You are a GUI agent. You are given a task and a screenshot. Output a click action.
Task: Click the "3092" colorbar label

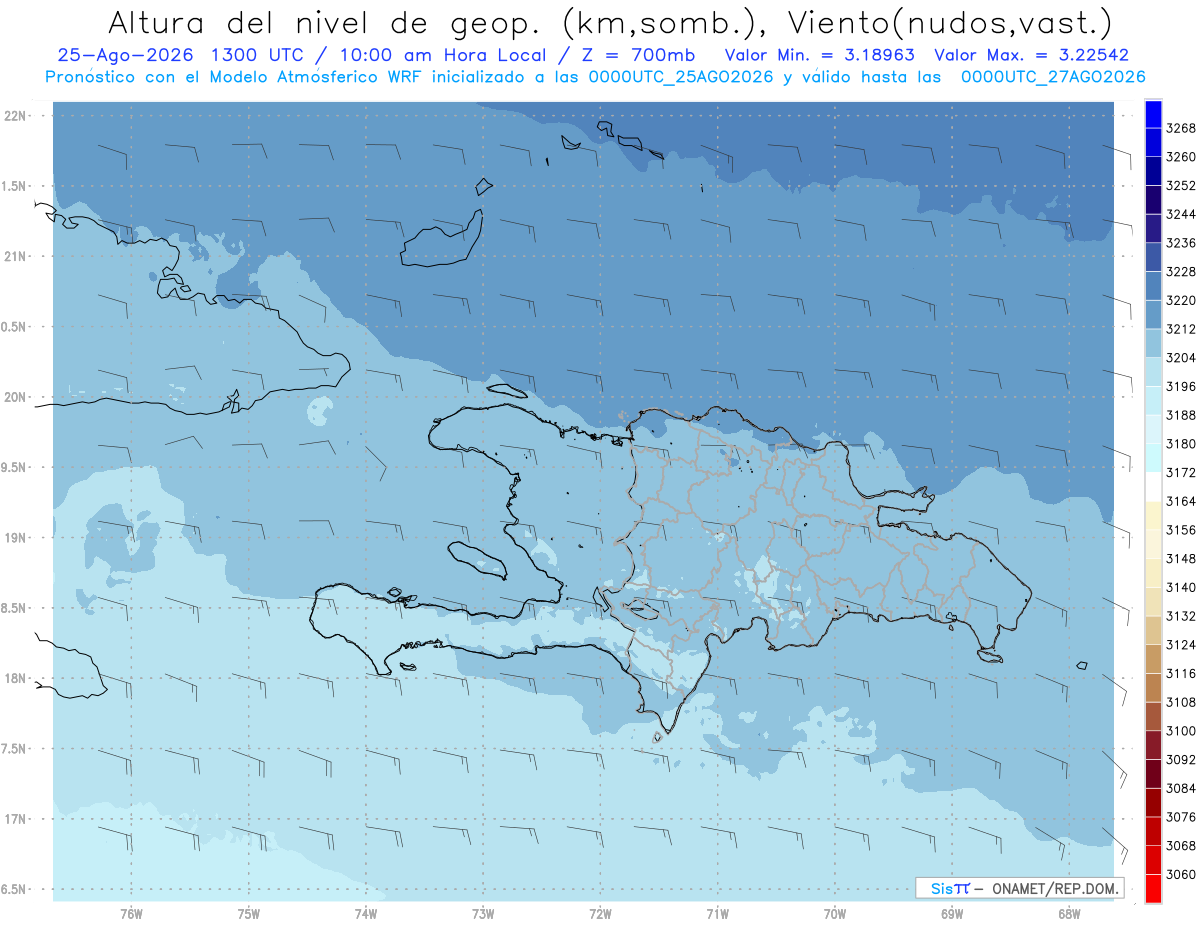click(x=1180, y=759)
